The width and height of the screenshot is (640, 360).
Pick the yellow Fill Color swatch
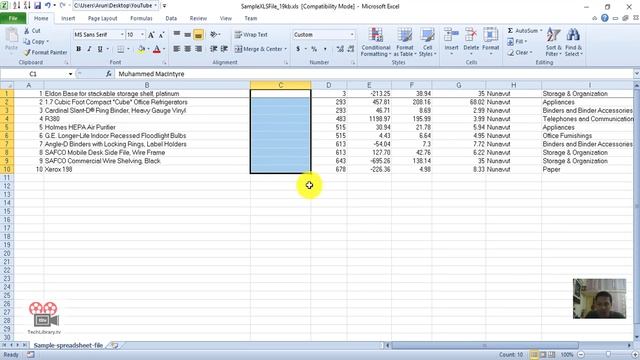click(141, 49)
